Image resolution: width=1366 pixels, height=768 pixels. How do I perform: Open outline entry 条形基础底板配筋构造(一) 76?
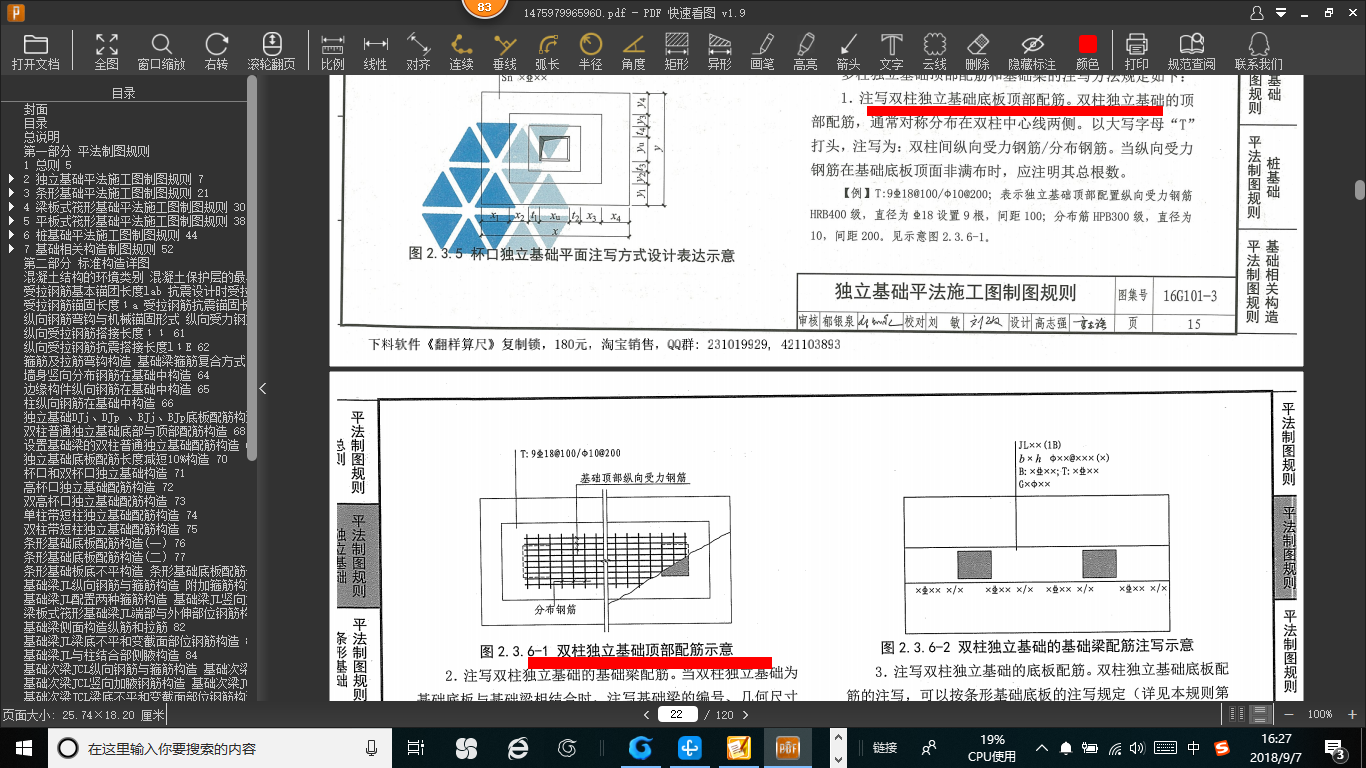pyautogui.click(x=104, y=543)
